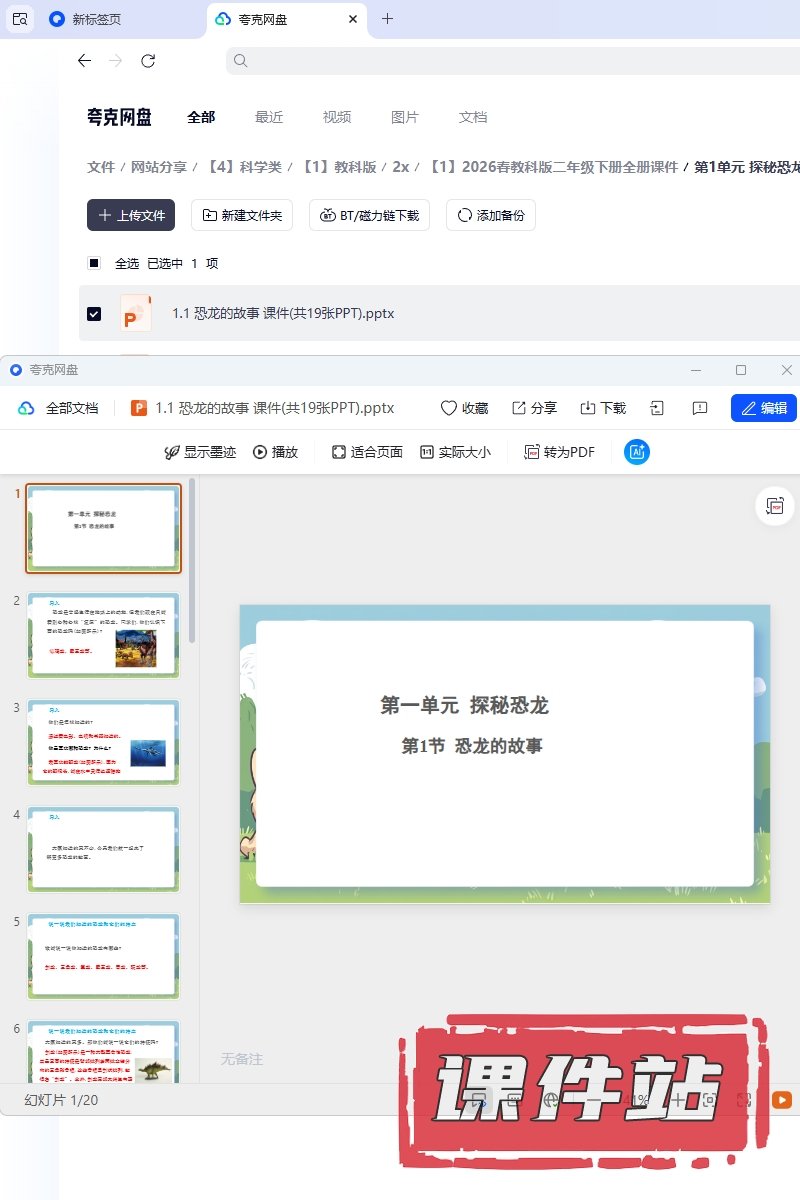
Task: Uncheck the 恐龙的故事 pptx file checkbox
Action: point(94,314)
